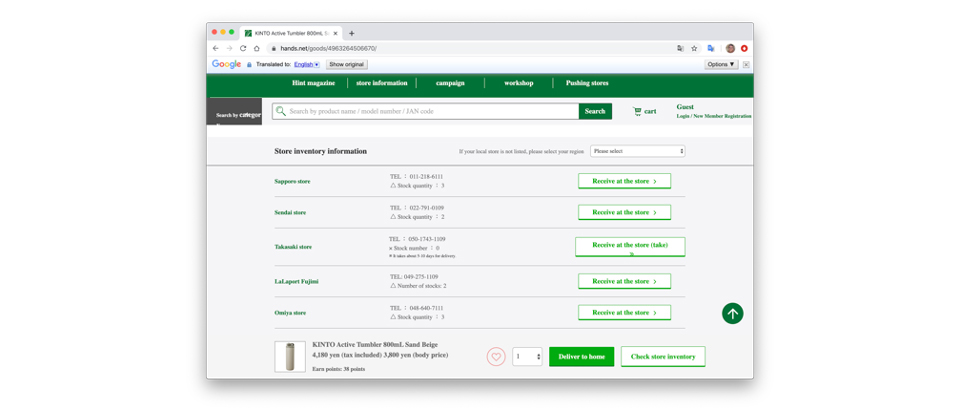Choose Receive at the store for Sapporo
Image resolution: width=960 pixels, height=408 pixels.
click(624, 181)
